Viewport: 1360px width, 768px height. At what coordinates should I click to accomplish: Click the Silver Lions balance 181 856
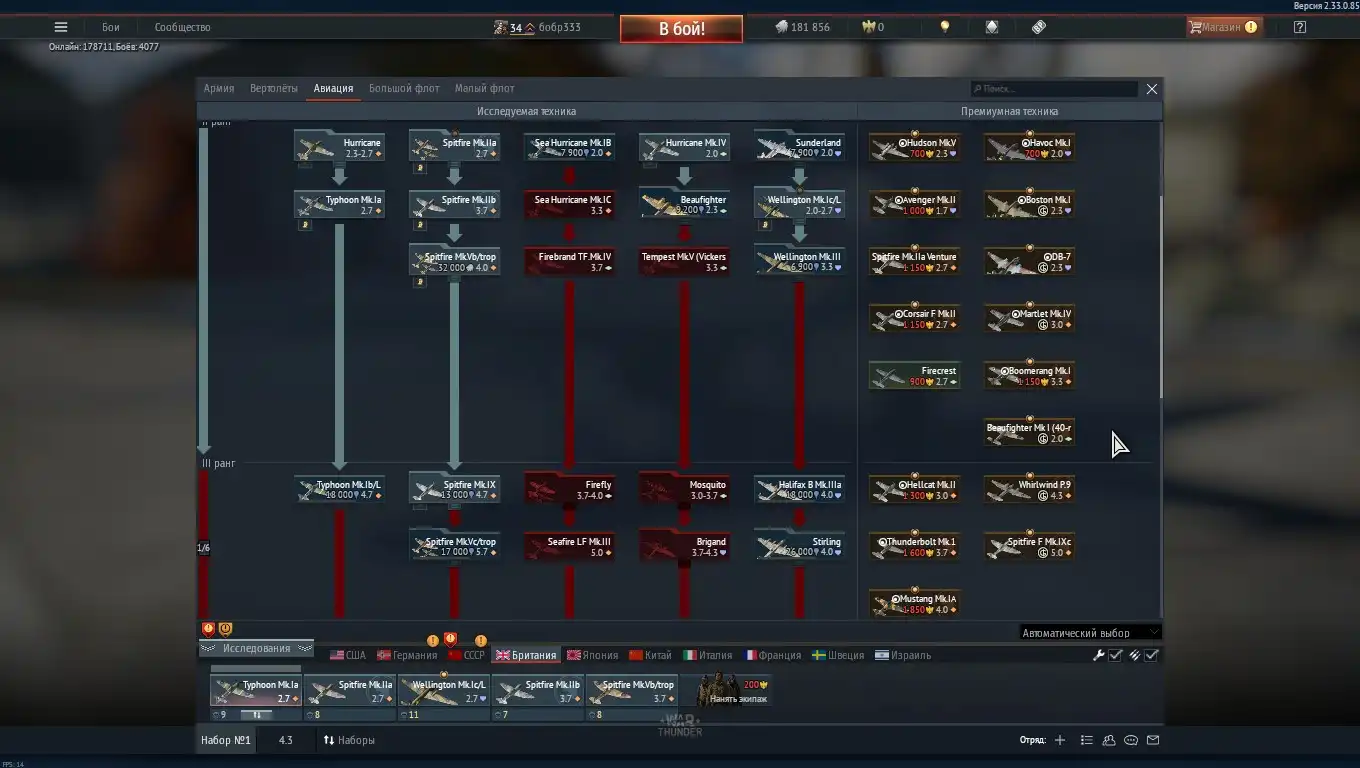click(802, 27)
